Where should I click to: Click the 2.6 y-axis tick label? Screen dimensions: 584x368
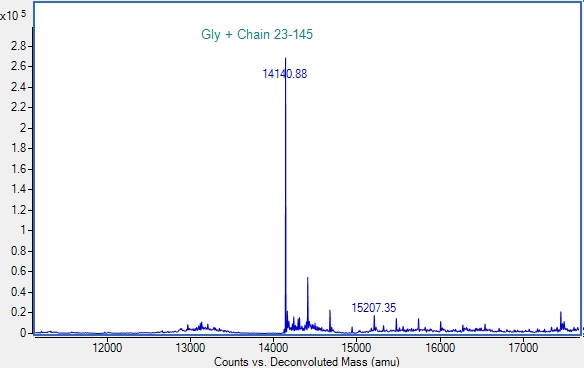19,66
